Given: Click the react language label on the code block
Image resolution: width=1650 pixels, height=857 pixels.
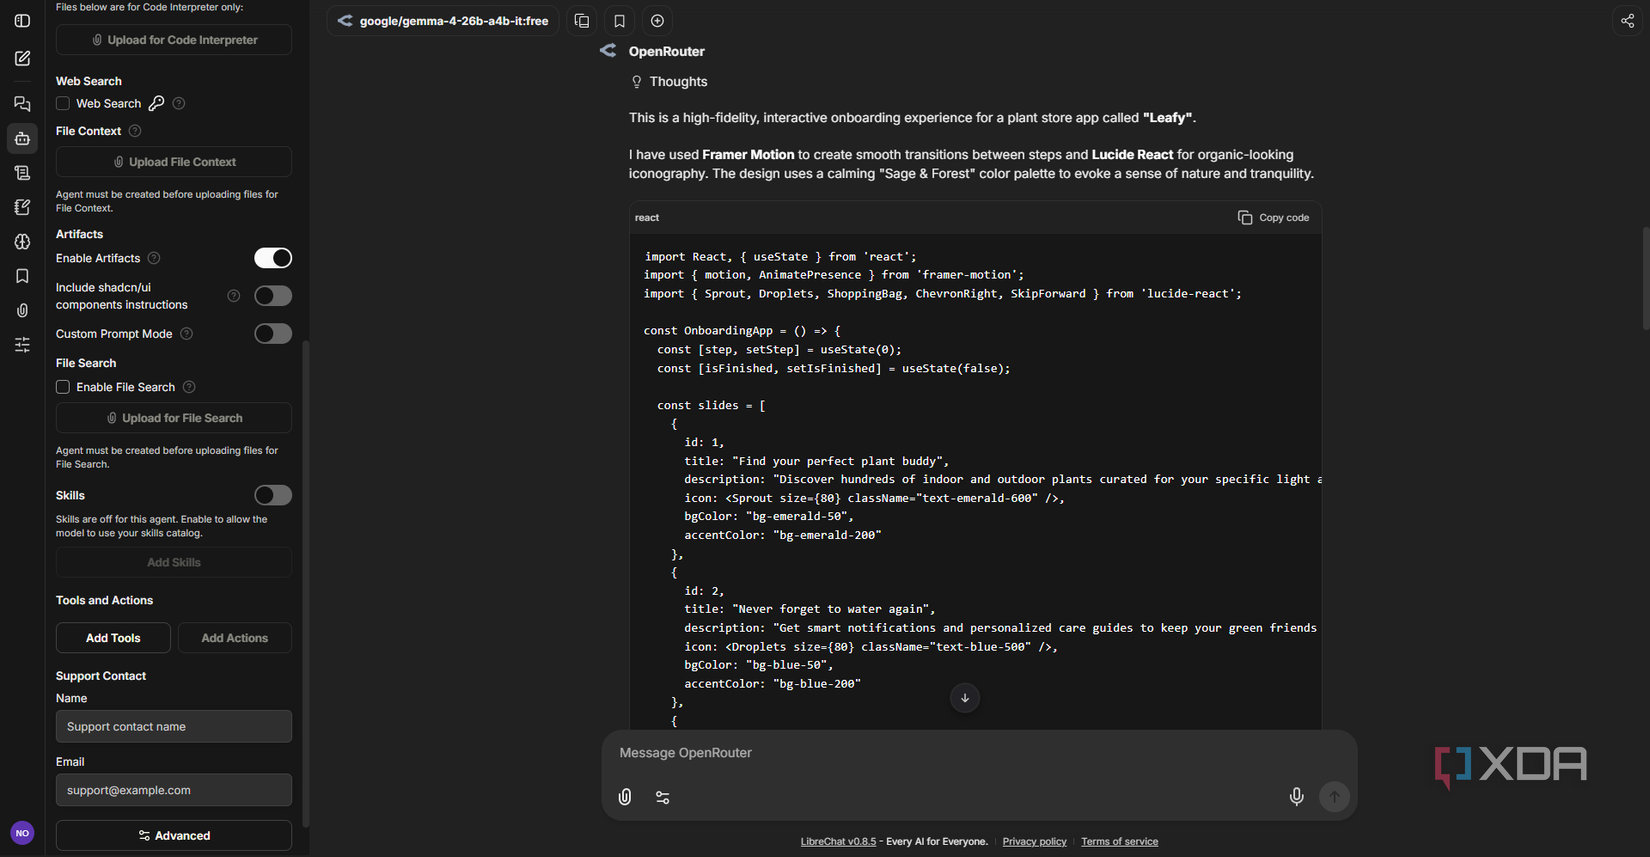Looking at the screenshot, I should click(647, 218).
